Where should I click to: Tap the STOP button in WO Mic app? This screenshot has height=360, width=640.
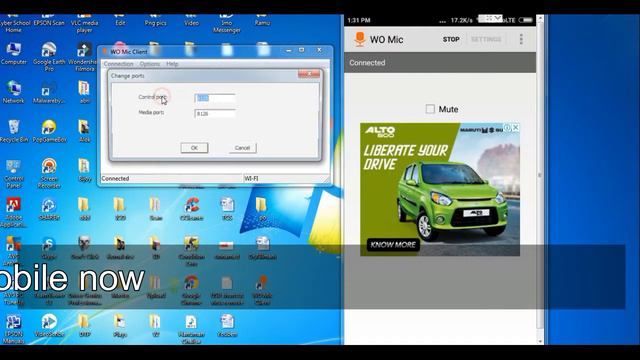(451, 39)
